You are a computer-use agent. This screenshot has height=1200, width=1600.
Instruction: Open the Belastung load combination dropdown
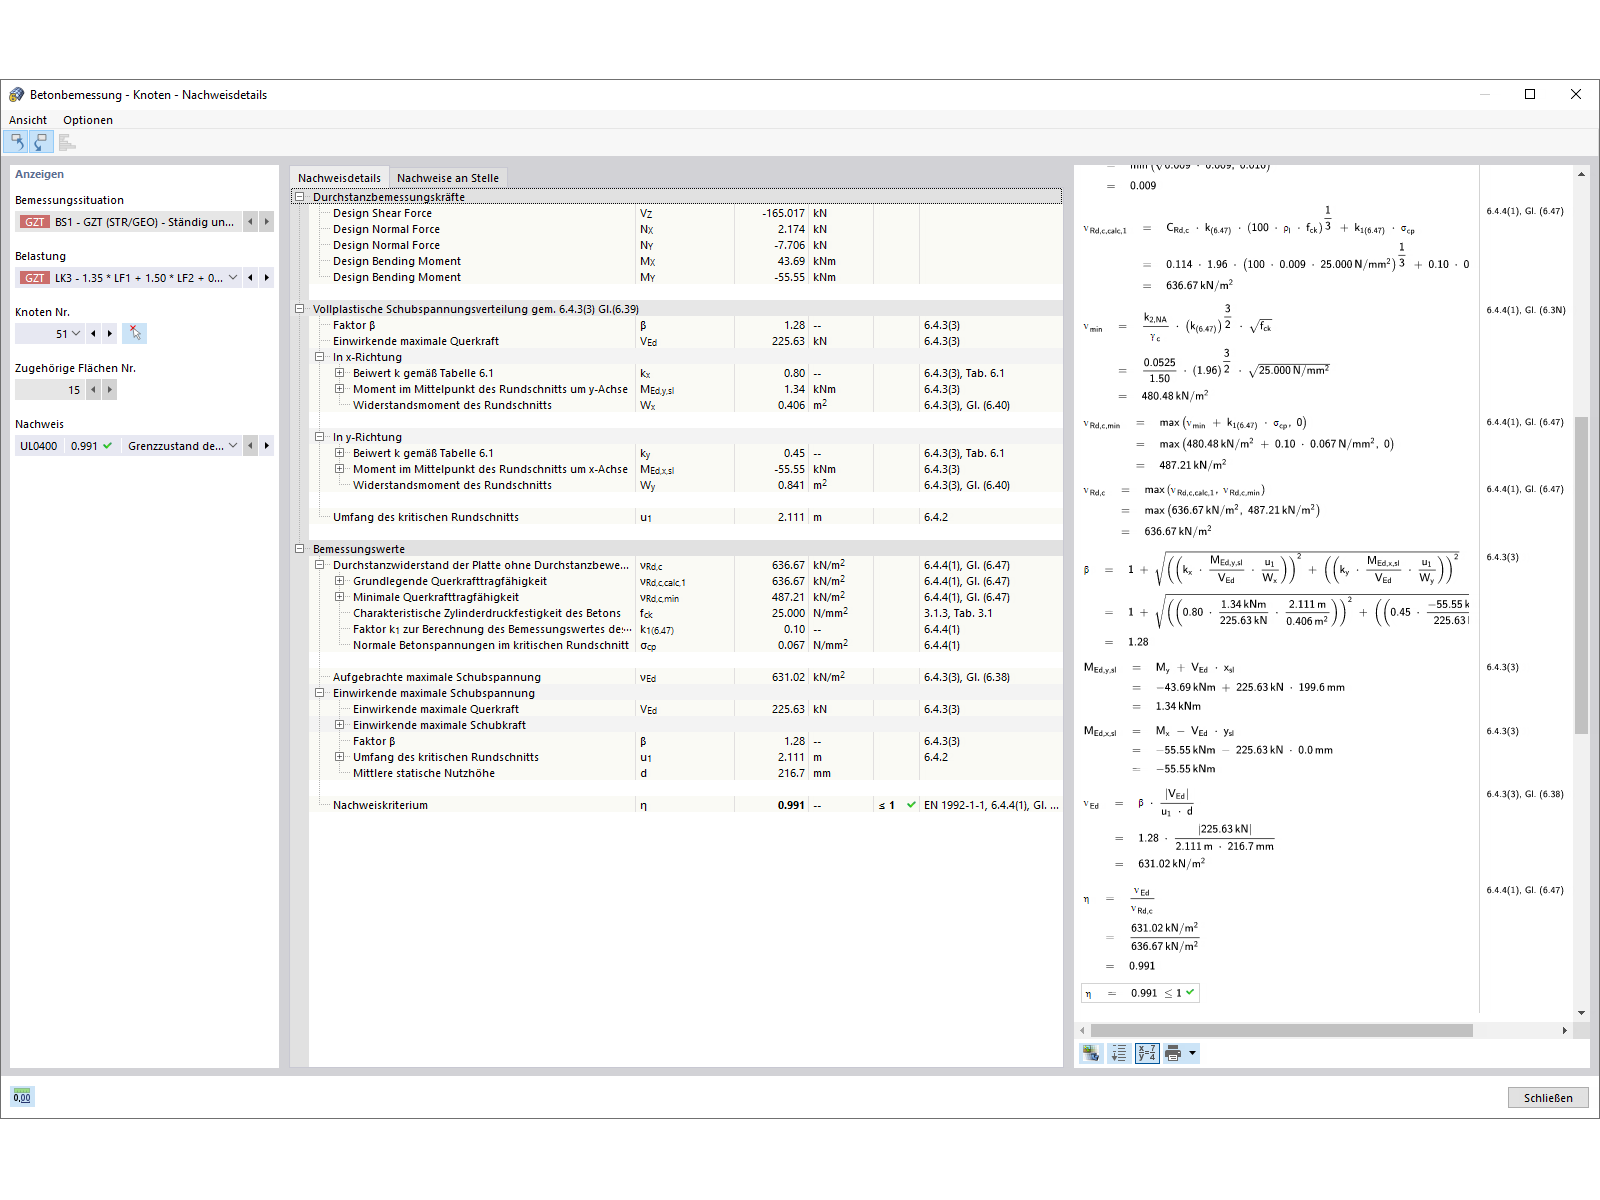tap(233, 278)
